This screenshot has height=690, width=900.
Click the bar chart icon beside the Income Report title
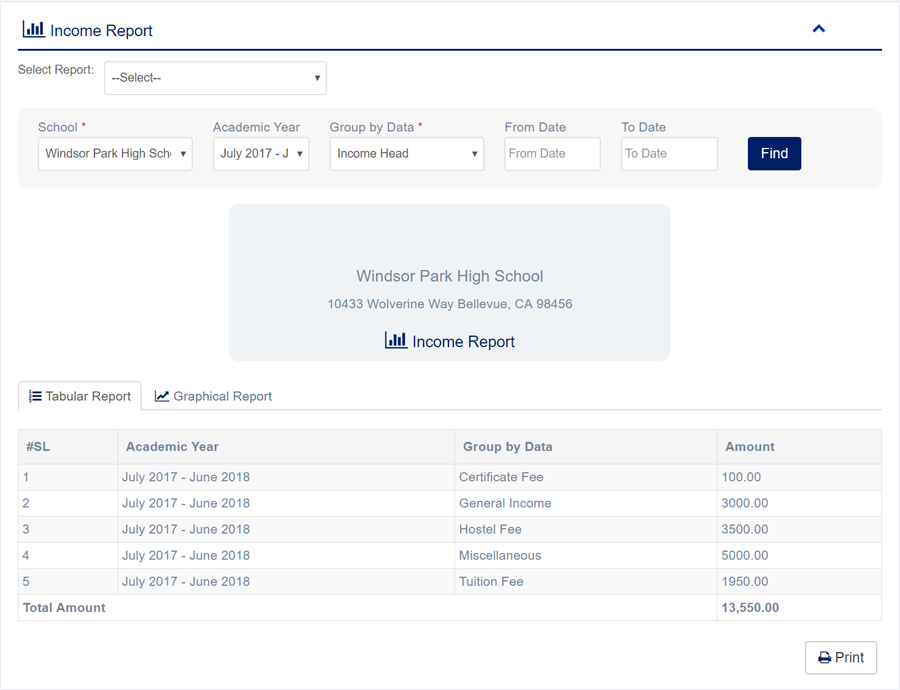[33, 30]
